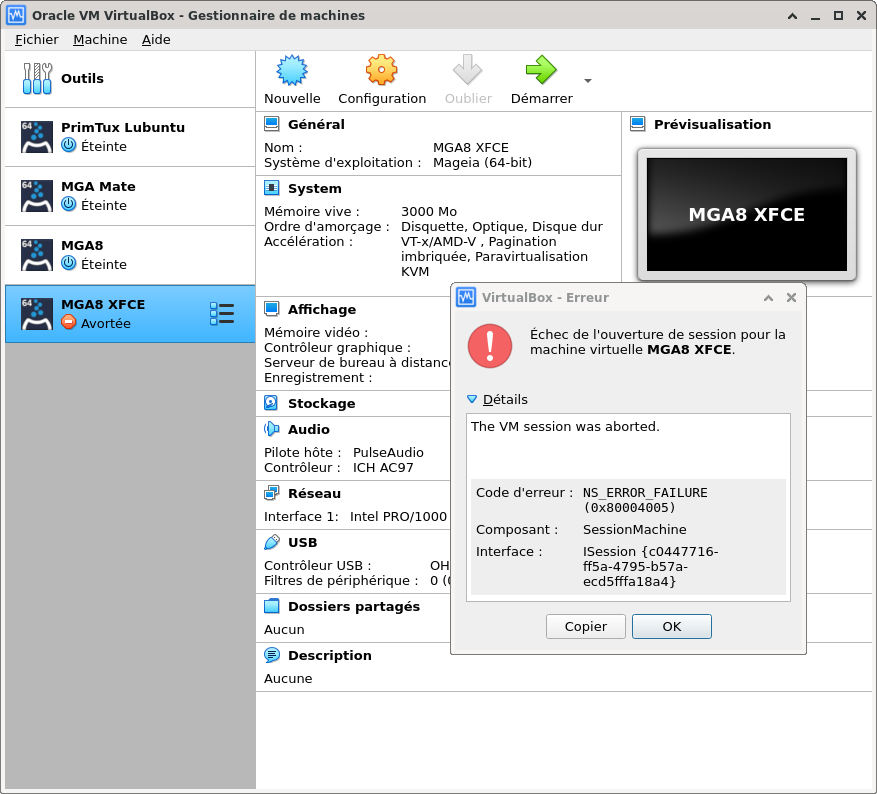Click the 3000 Mo memory value
This screenshot has width=877, height=794.
coord(428,211)
